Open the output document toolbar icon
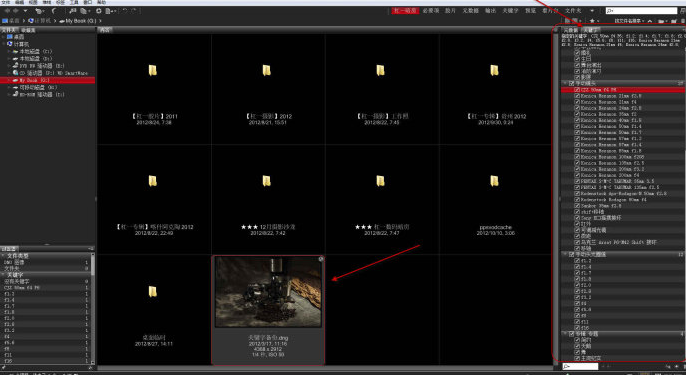 coord(110,11)
